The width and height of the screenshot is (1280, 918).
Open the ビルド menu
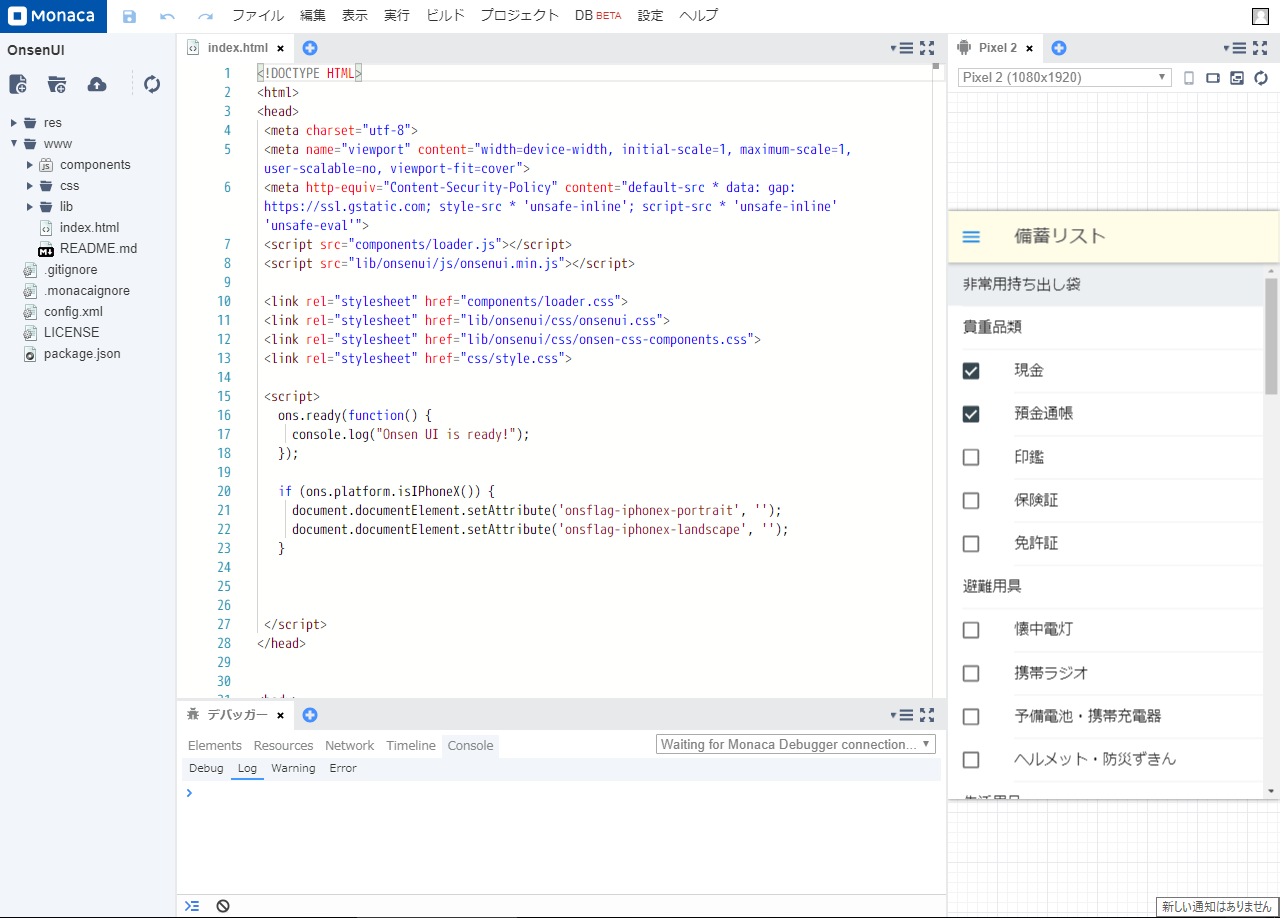tap(446, 16)
